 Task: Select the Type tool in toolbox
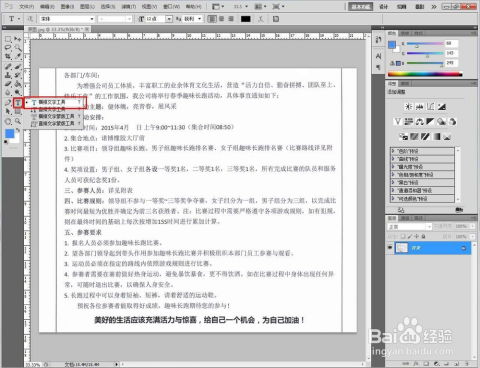click(18, 103)
